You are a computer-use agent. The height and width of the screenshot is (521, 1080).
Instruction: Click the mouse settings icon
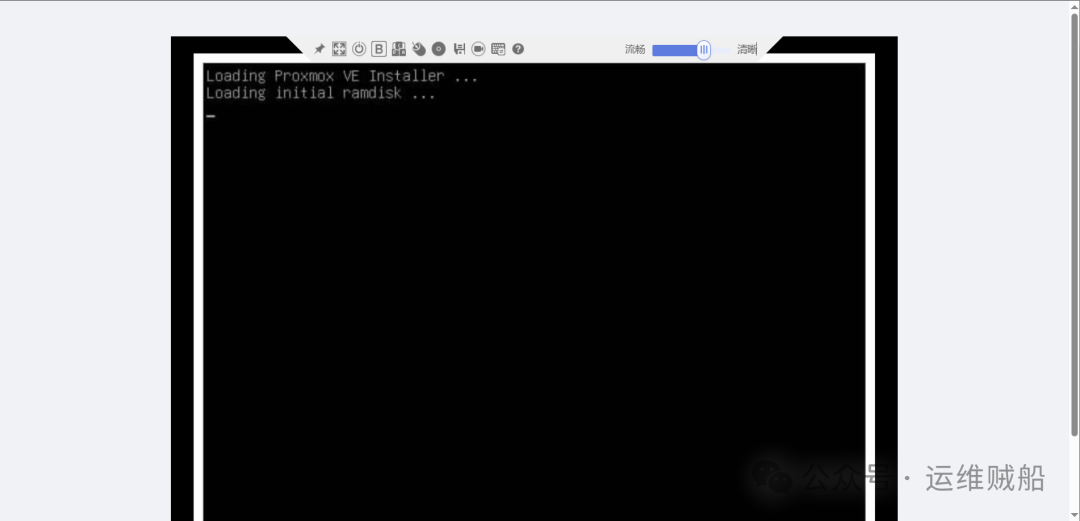pos(419,49)
